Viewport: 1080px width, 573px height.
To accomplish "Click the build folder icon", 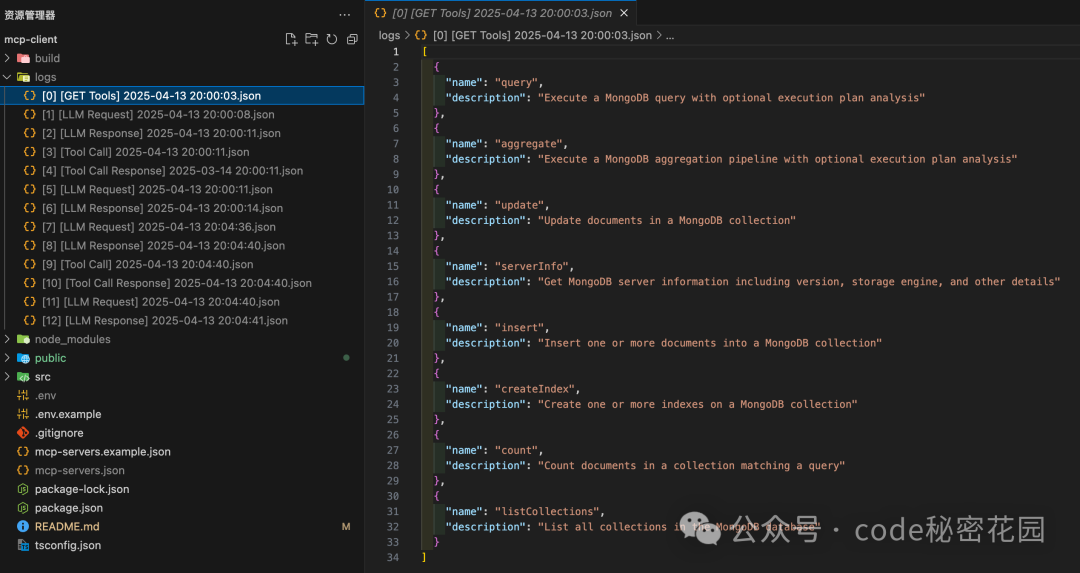I will point(23,59).
